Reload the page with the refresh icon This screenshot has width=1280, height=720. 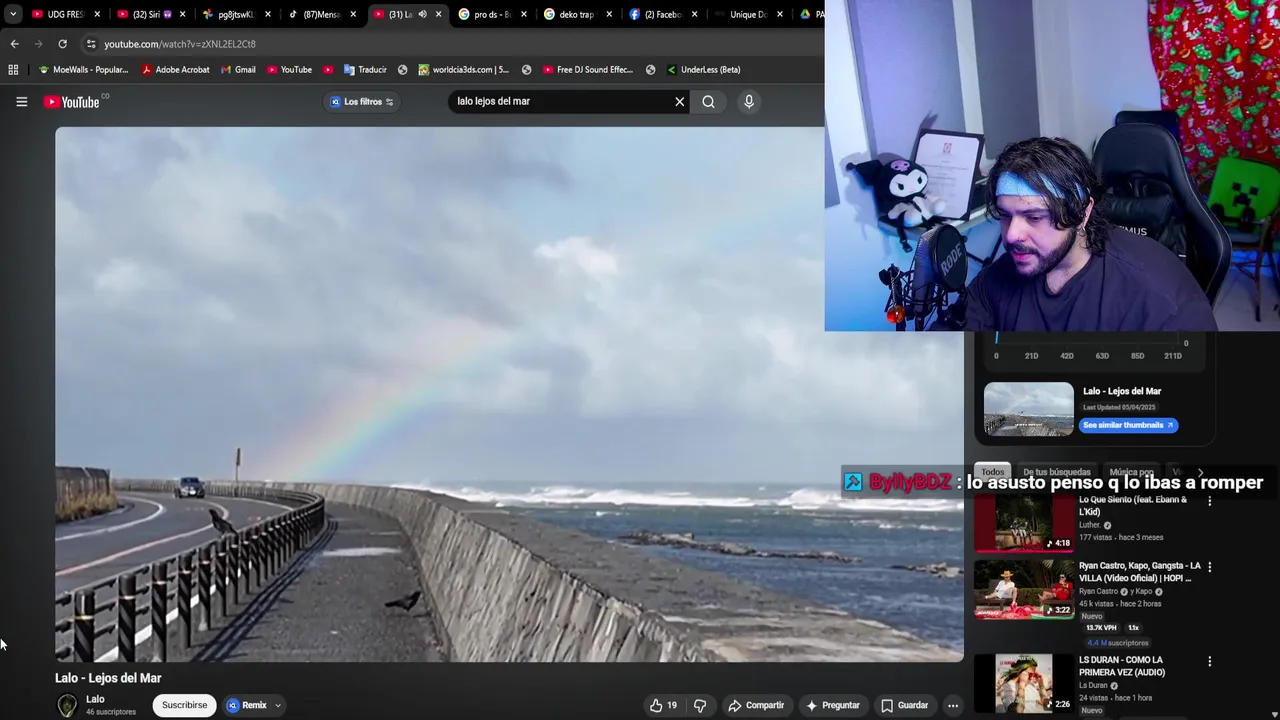(x=62, y=44)
